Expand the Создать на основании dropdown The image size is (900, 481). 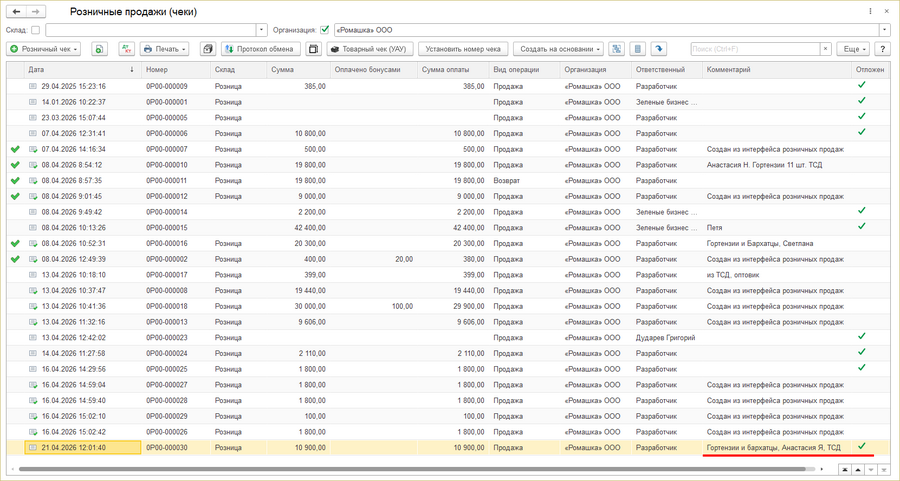(x=559, y=49)
